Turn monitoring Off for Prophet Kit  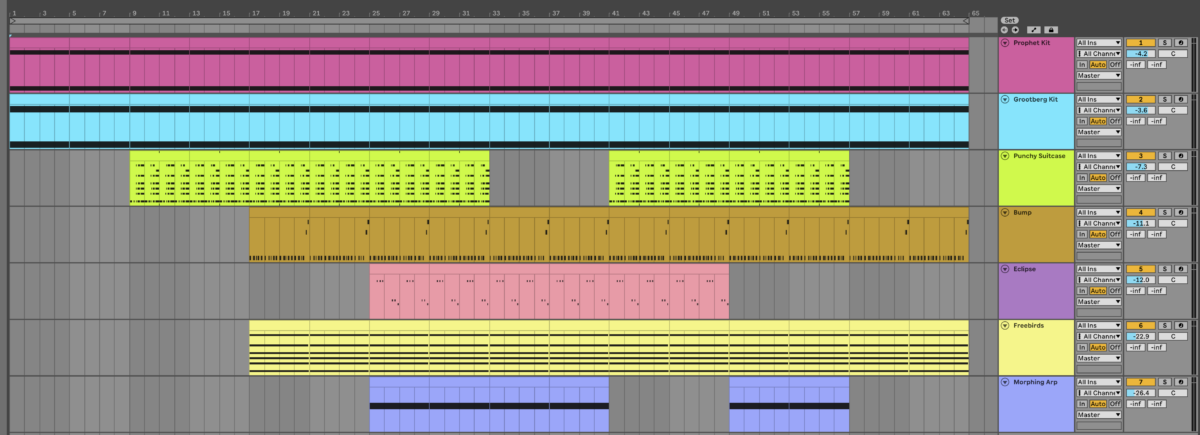pos(1114,65)
